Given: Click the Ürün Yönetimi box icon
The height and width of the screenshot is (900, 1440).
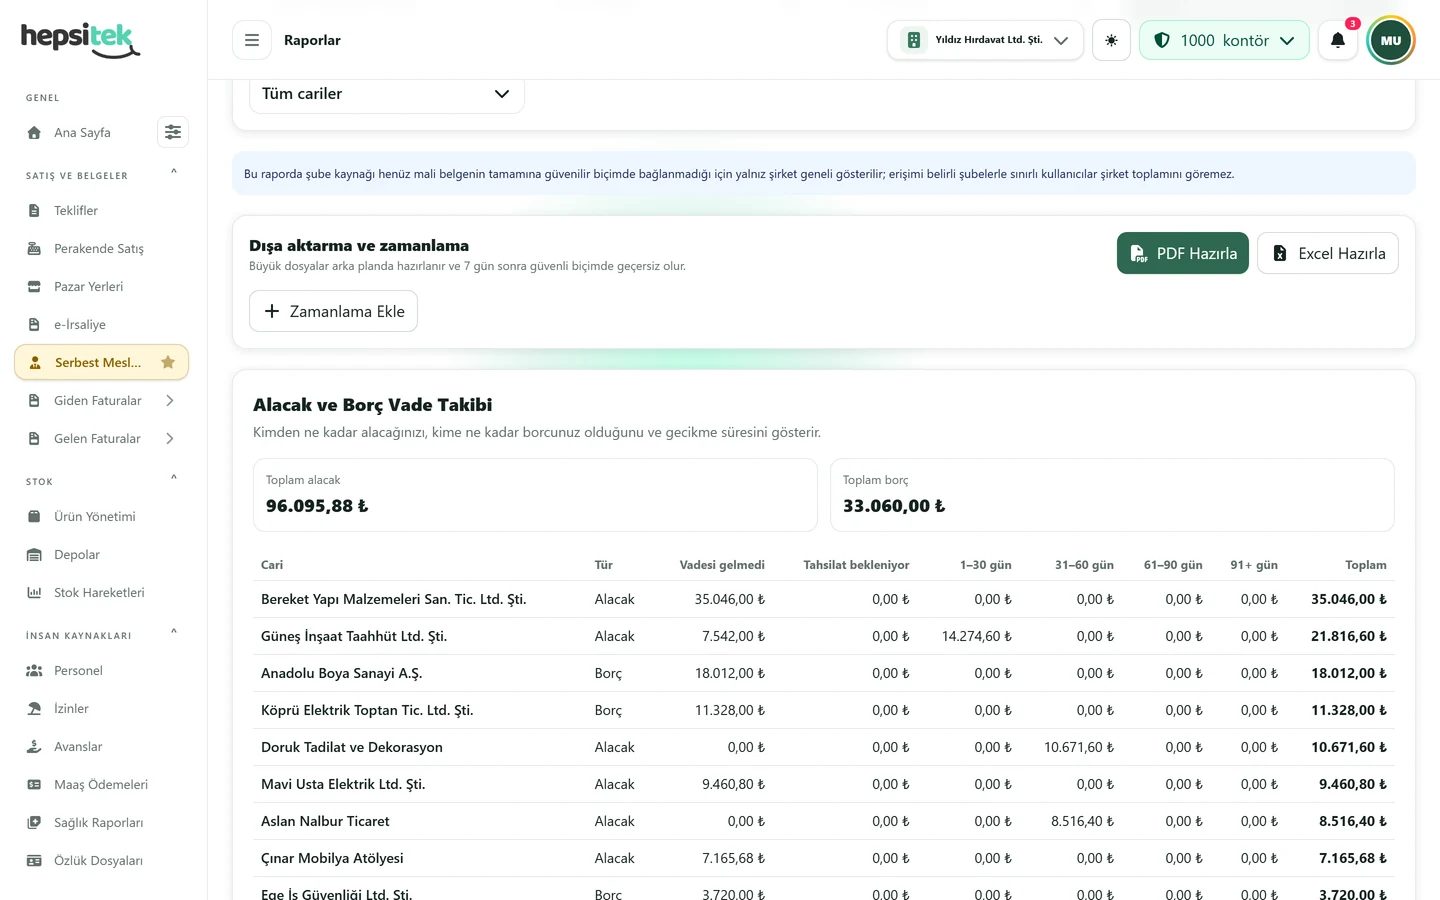Looking at the screenshot, I should (x=34, y=516).
